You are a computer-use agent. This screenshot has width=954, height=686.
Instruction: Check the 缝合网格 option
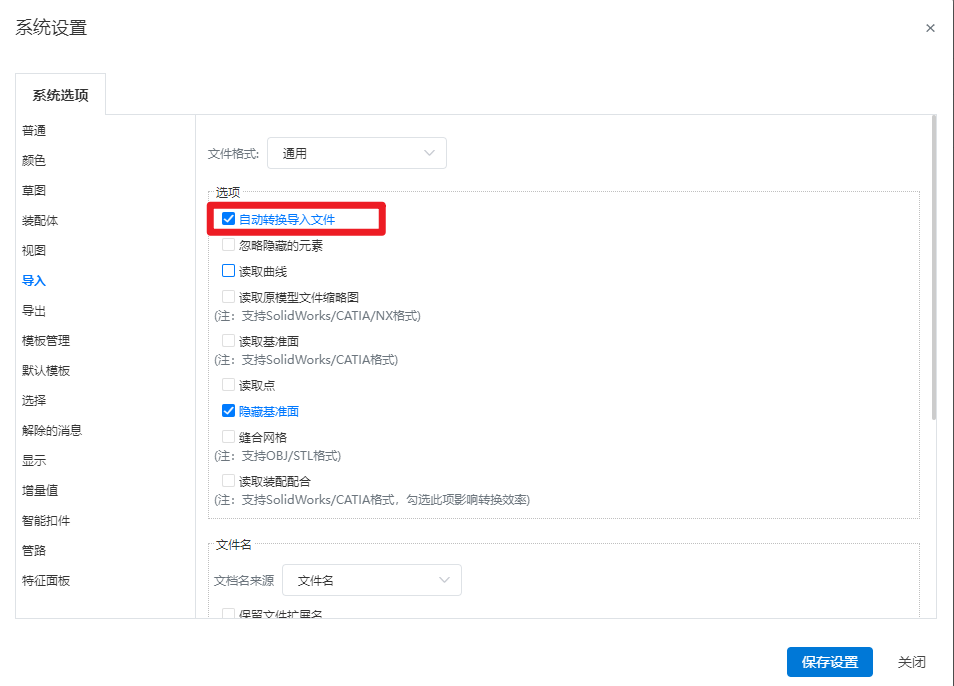(229, 437)
